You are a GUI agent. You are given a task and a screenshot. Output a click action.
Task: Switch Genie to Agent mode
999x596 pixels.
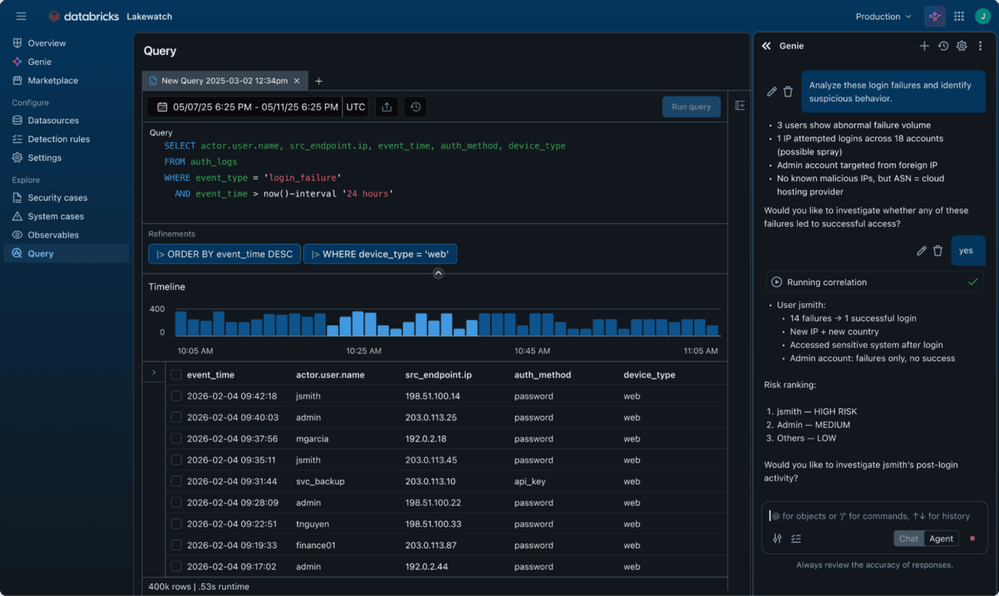pyautogui.click(x=941, y=538)
